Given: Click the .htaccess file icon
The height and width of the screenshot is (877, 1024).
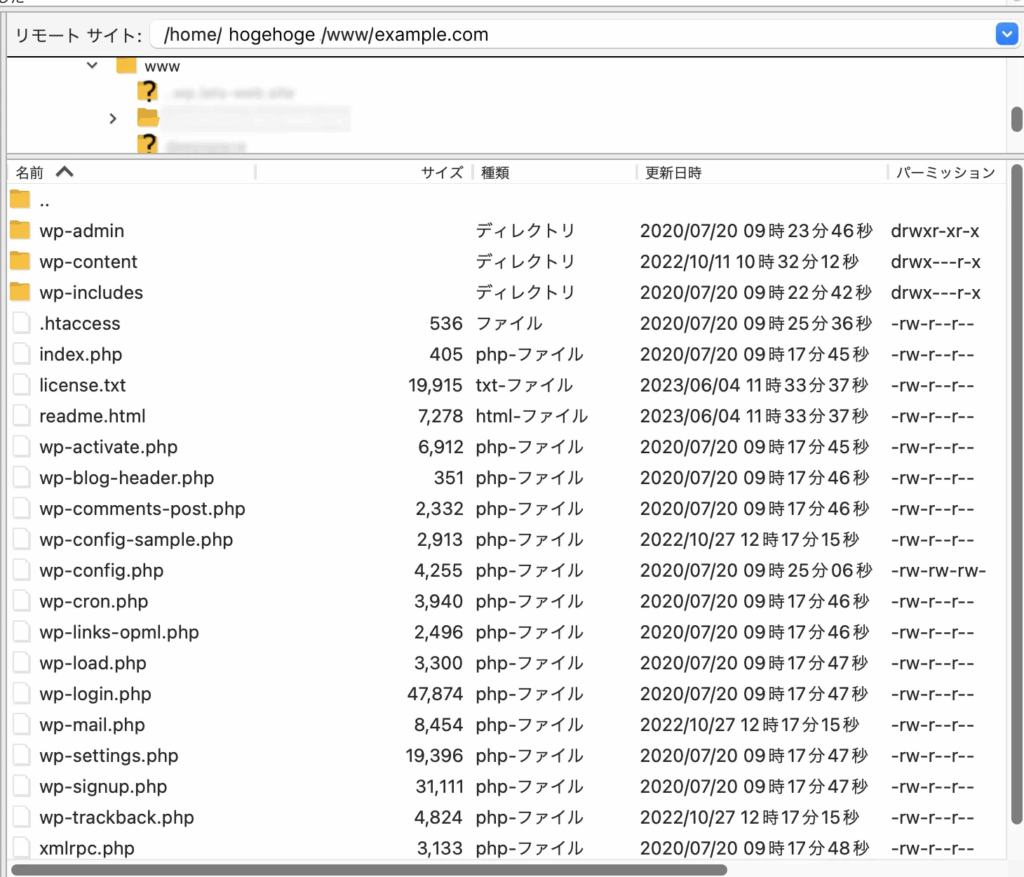Looking at the screenshot, I should pyautogui.click(x=22, y=323).
